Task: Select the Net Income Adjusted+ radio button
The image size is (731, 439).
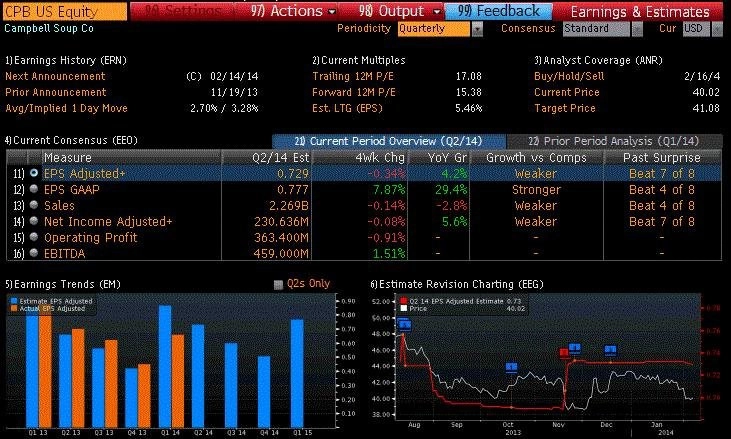Action: 34,221
